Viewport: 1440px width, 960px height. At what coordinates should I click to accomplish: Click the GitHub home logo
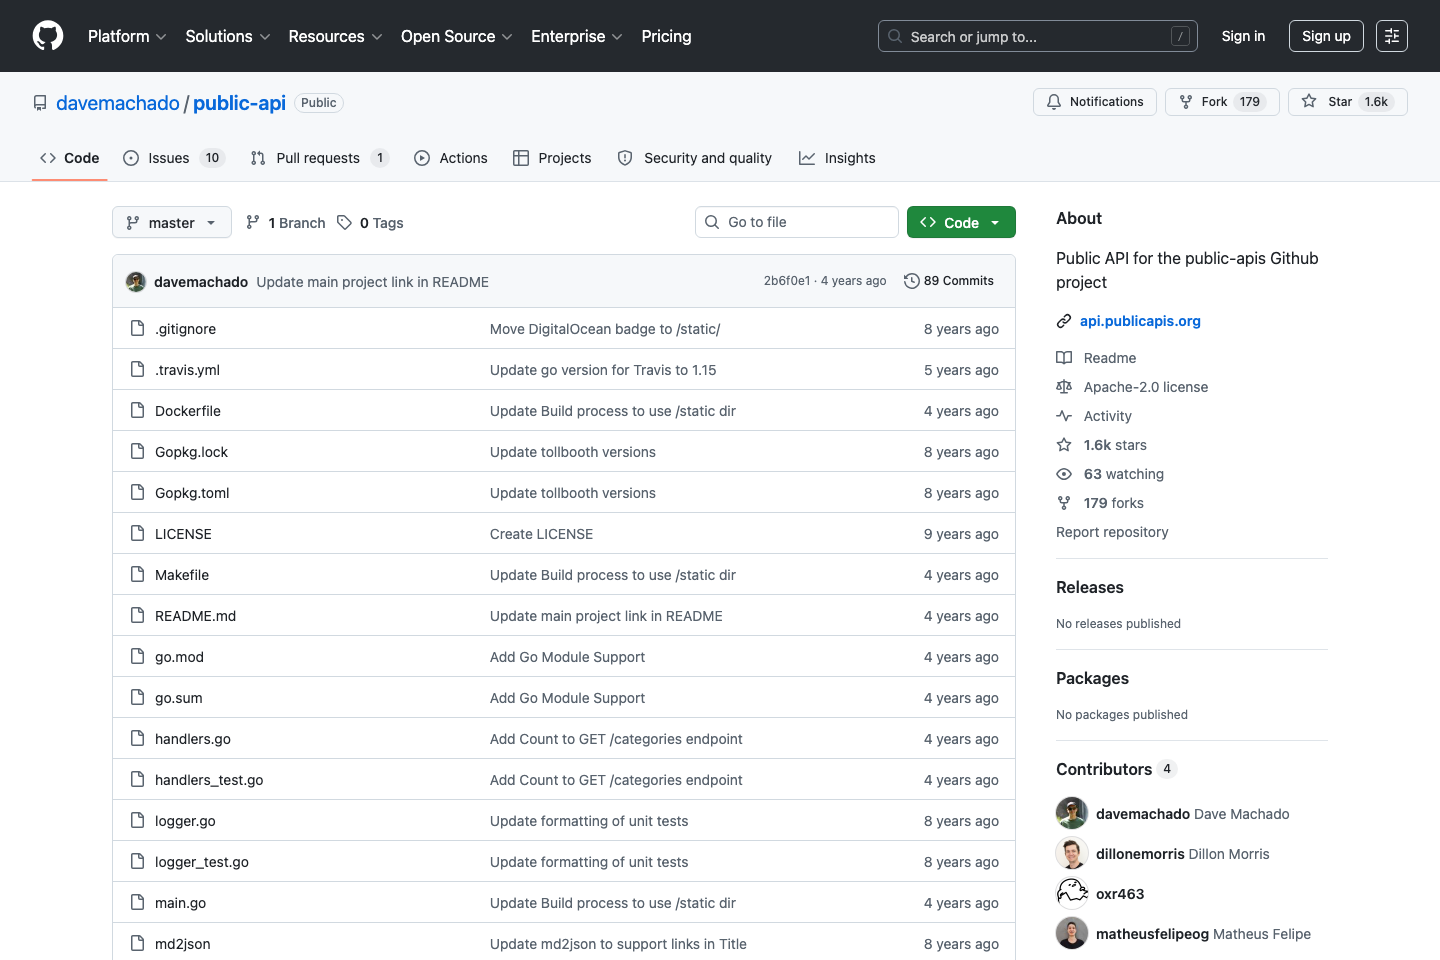point(47,36)
